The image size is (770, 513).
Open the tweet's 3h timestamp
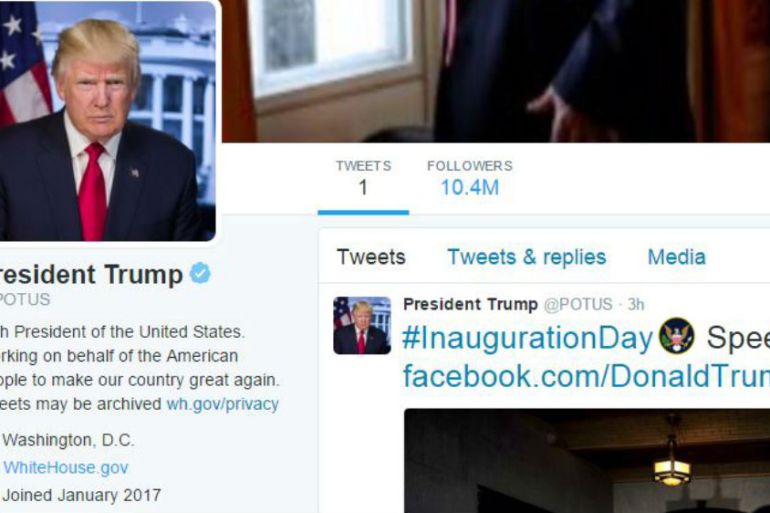tap(635, 304)
